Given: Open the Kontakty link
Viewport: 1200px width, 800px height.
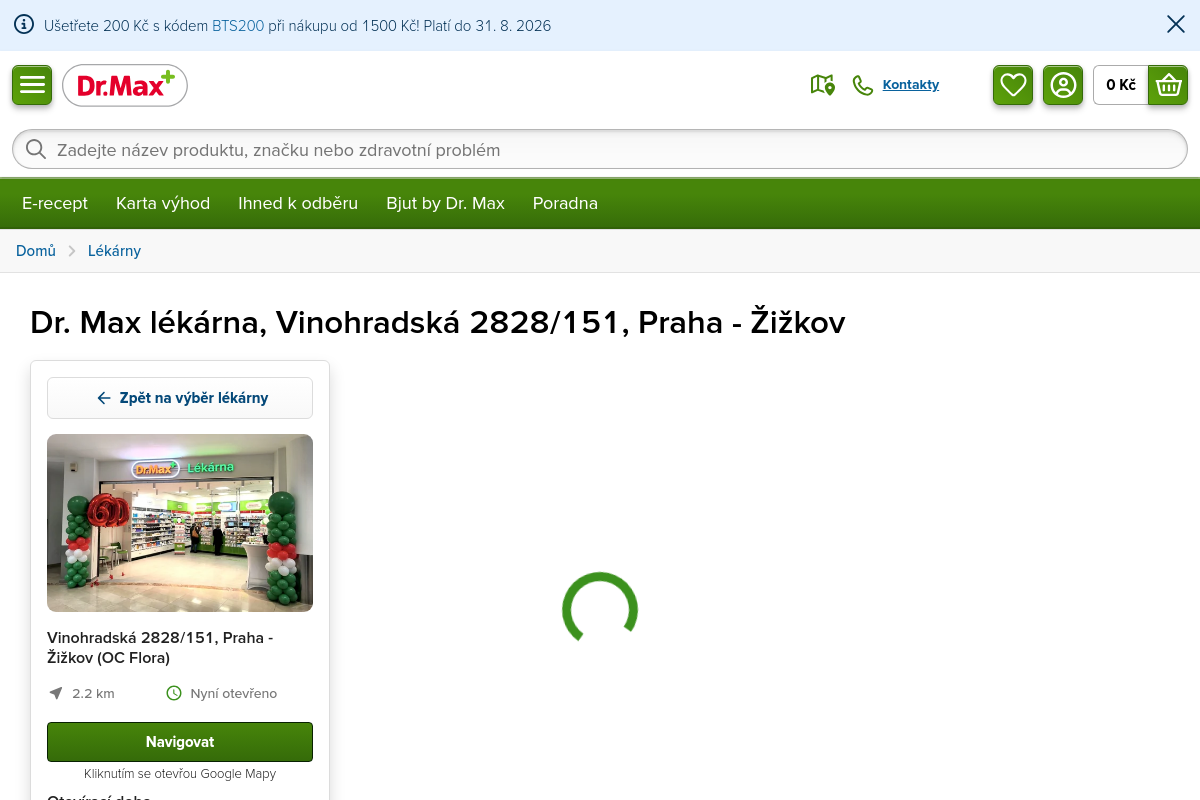Looking at the screenshot, I should (911, 85).
